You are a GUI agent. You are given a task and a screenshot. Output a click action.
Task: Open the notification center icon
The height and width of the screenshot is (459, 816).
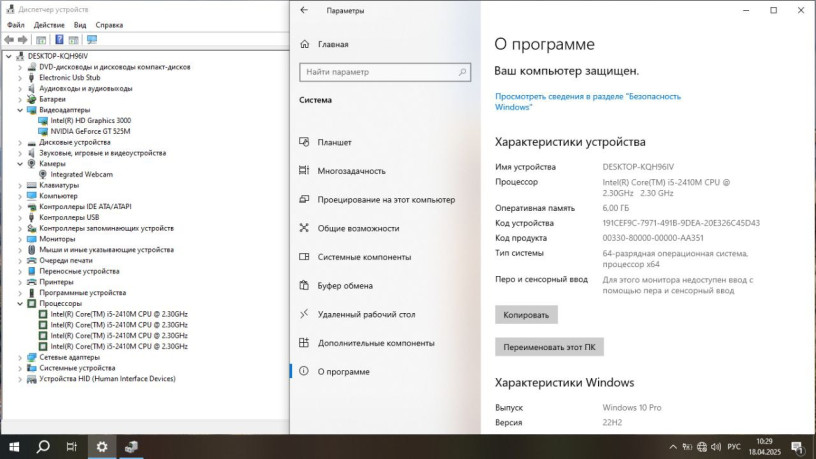(797, 447)
